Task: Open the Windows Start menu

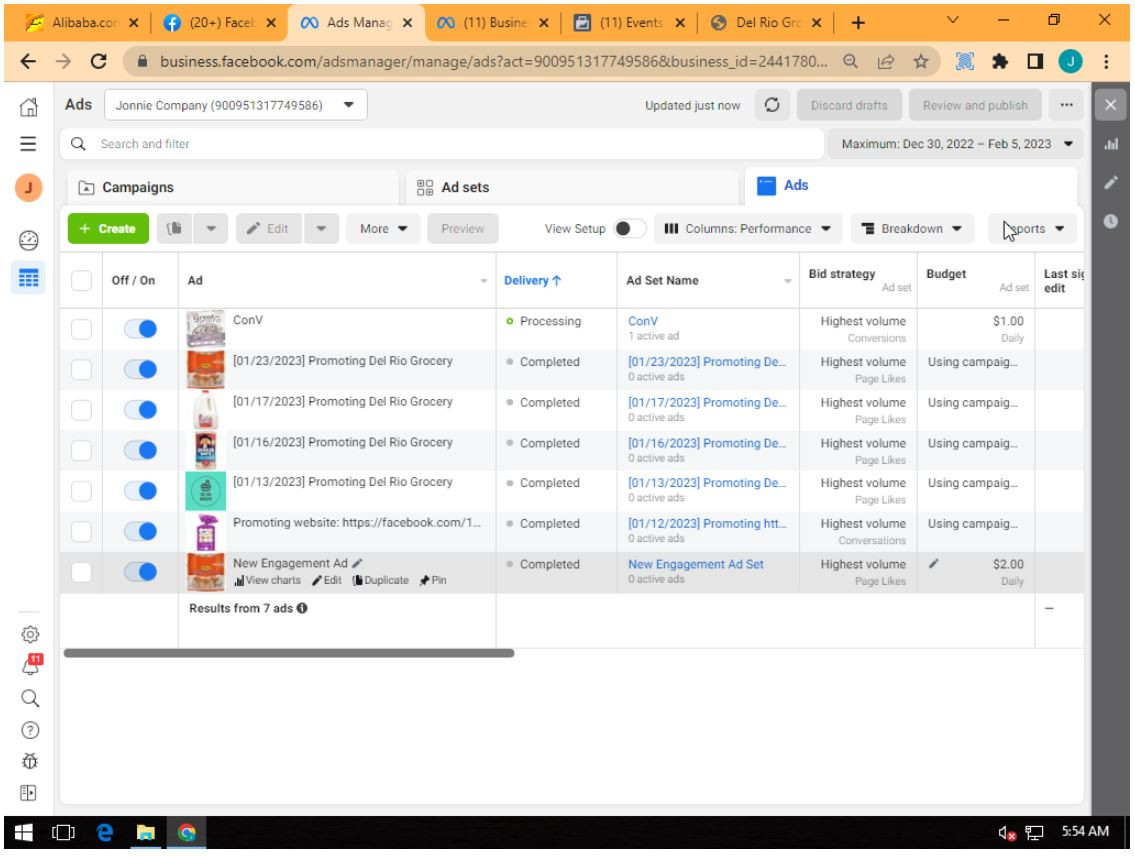Action: (x=23, y=833)
